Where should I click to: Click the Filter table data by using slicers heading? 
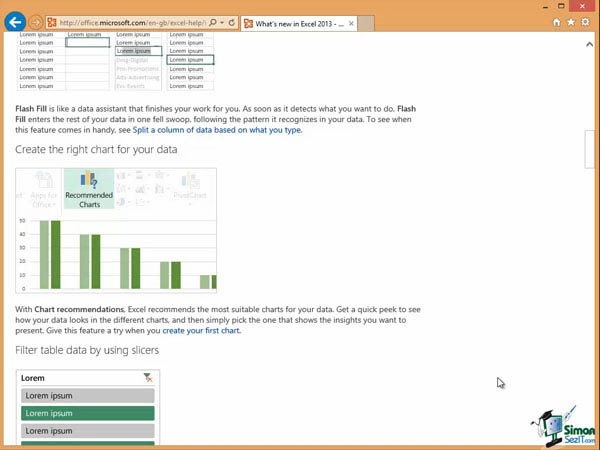pyautogui.click(x=87, y=350)
